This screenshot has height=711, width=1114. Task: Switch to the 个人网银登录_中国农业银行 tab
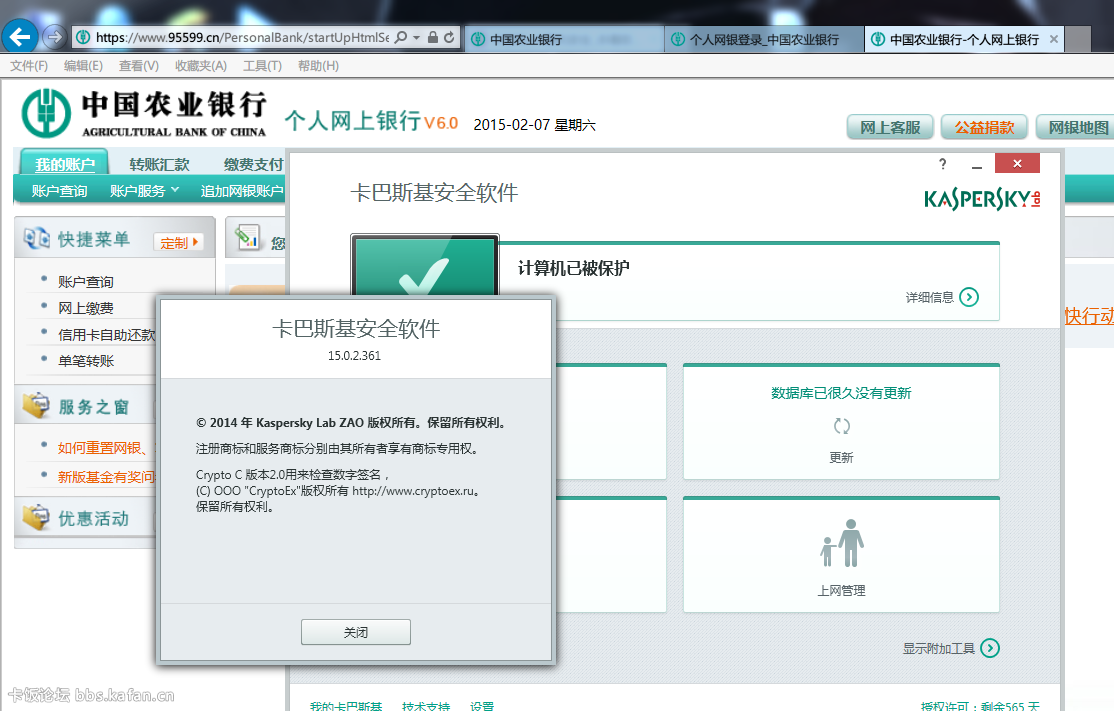pyautogui.click(x=764, y=39)
